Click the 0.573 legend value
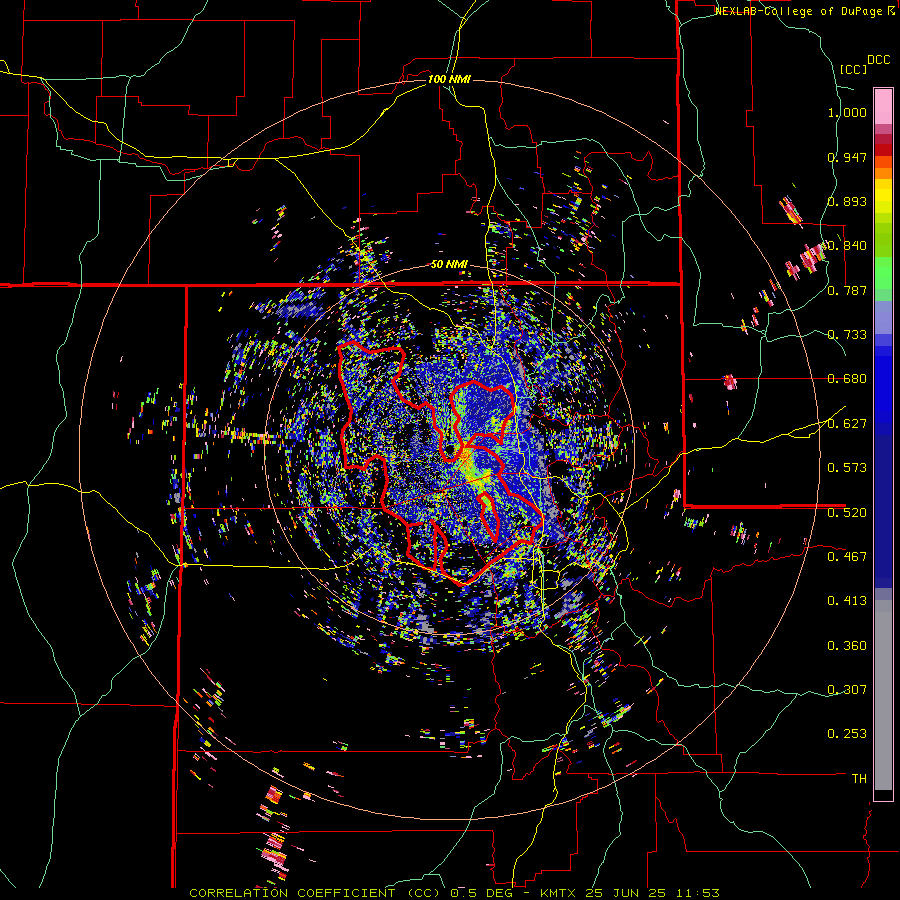The height and width of the screenshot is (900, 900). [x=847, y=468]
